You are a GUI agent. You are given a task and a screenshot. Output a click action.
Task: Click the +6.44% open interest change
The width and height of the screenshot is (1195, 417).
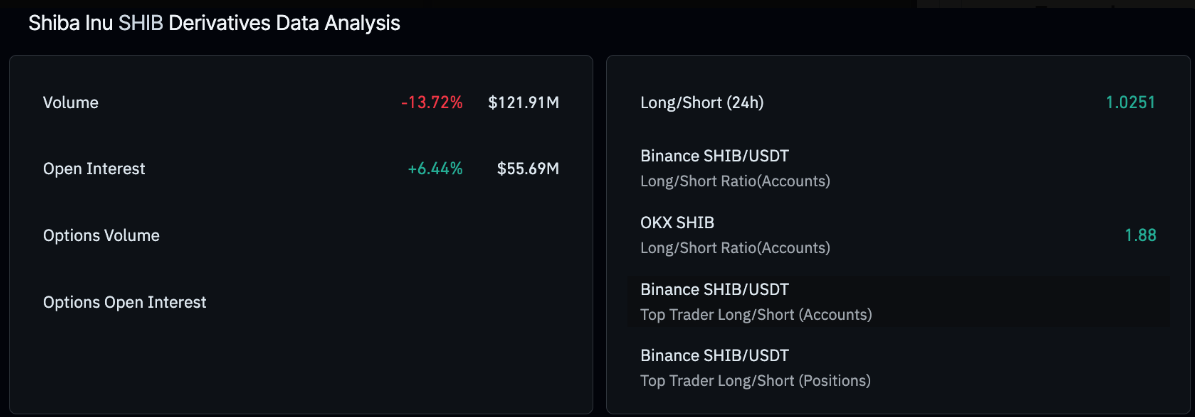point(435,169)
